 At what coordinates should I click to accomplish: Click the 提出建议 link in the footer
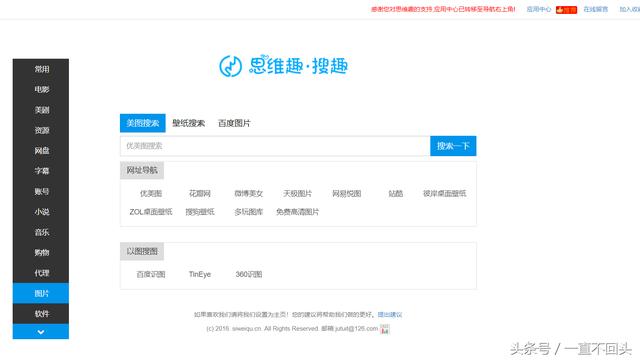(x=390, y=315)
